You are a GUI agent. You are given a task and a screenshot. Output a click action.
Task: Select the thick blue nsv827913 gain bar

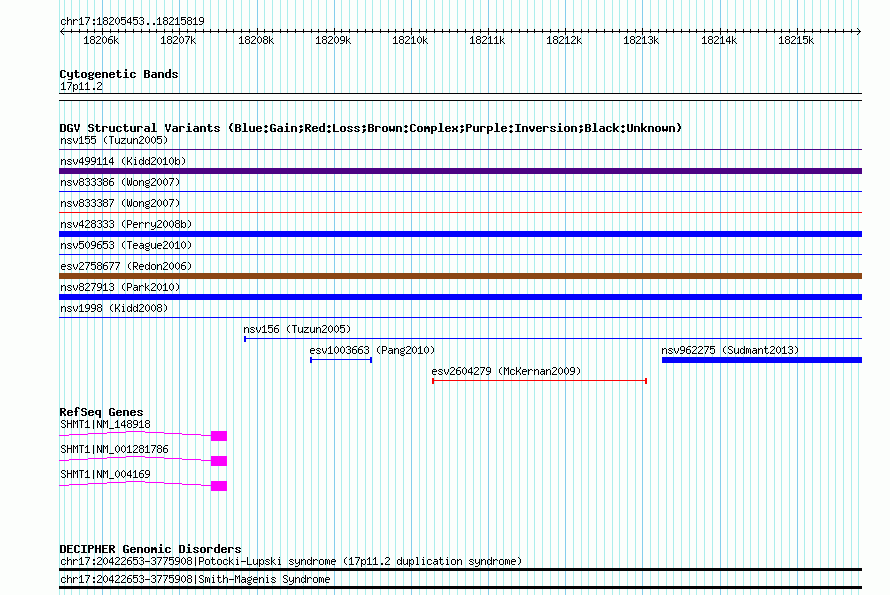coord(460,297)
